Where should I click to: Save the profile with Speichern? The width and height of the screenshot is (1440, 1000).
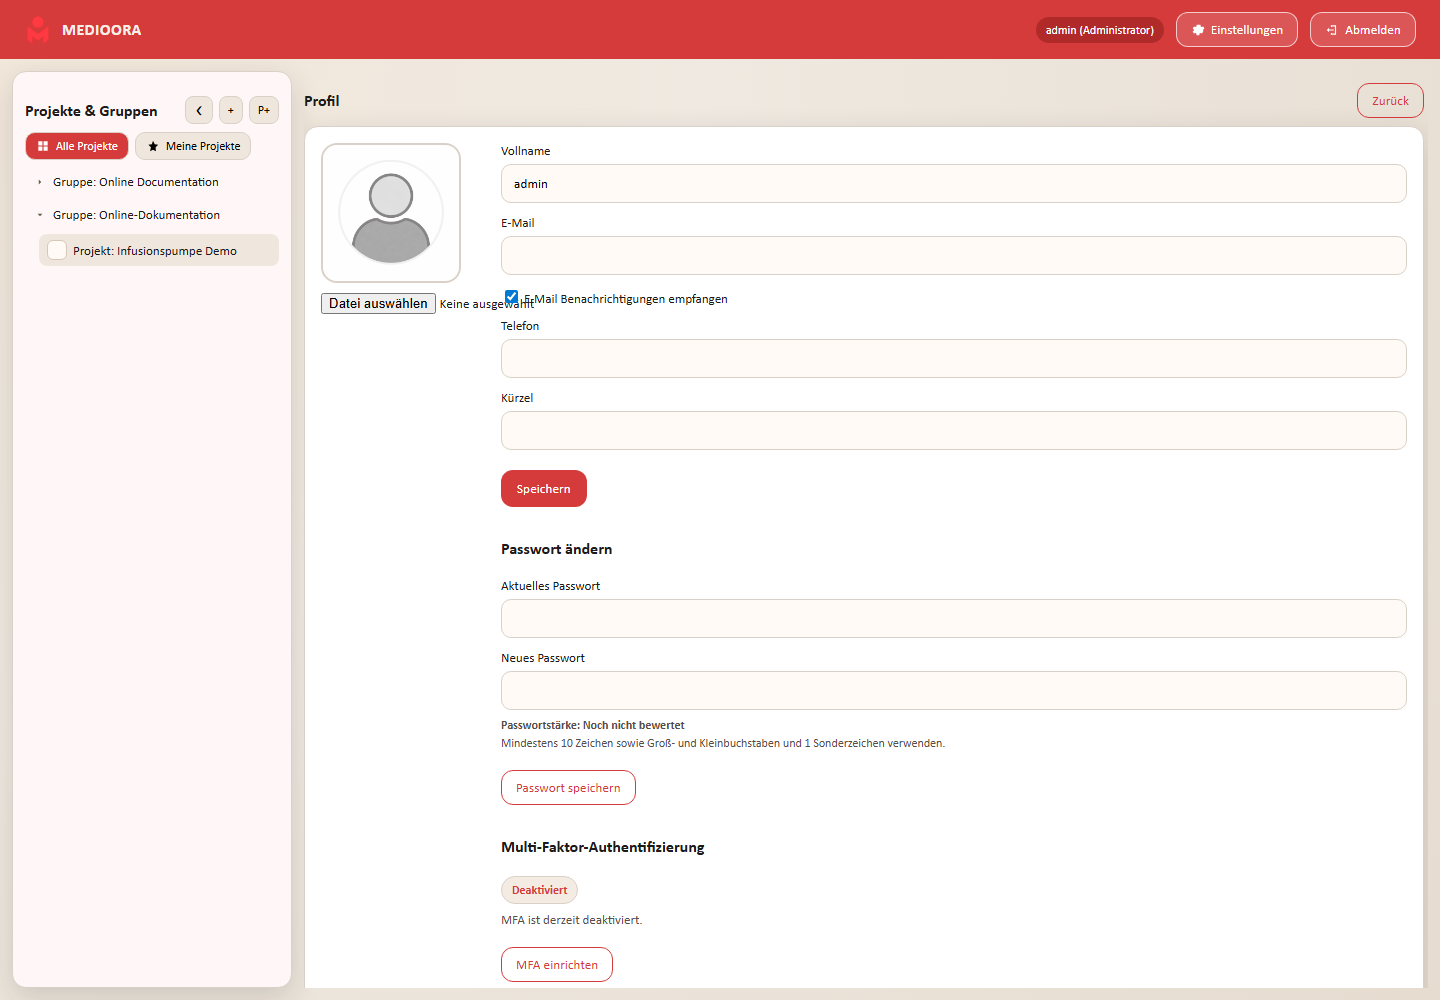tap(544, 489)
